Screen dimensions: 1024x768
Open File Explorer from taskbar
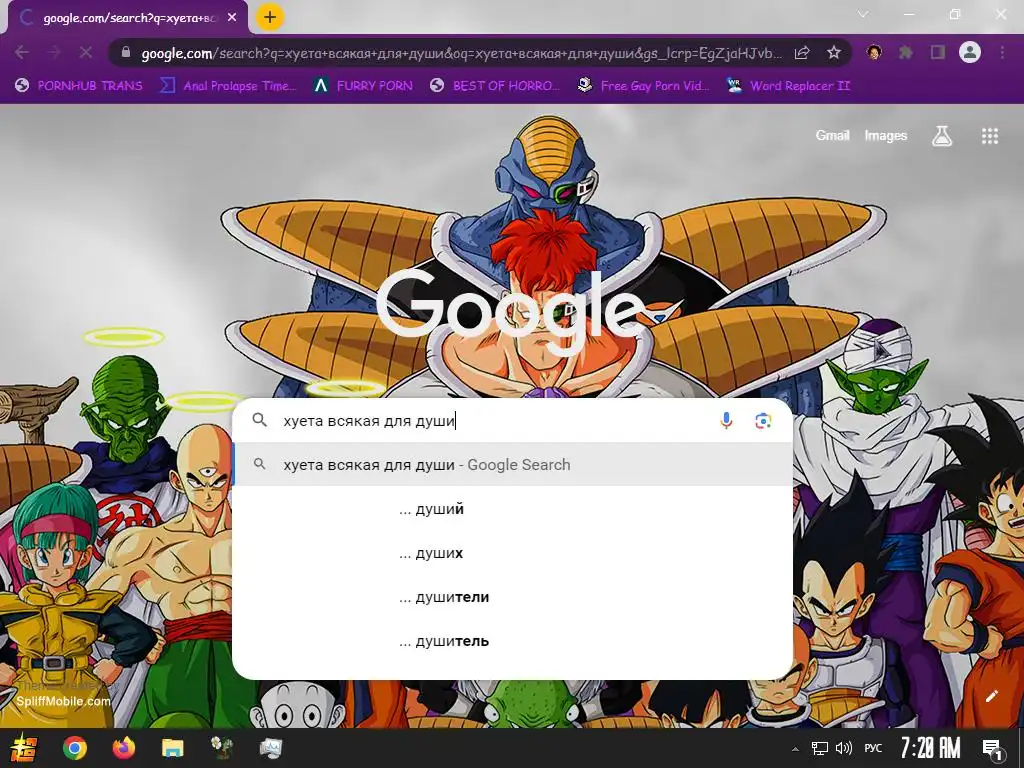click(x=172, y=748)
